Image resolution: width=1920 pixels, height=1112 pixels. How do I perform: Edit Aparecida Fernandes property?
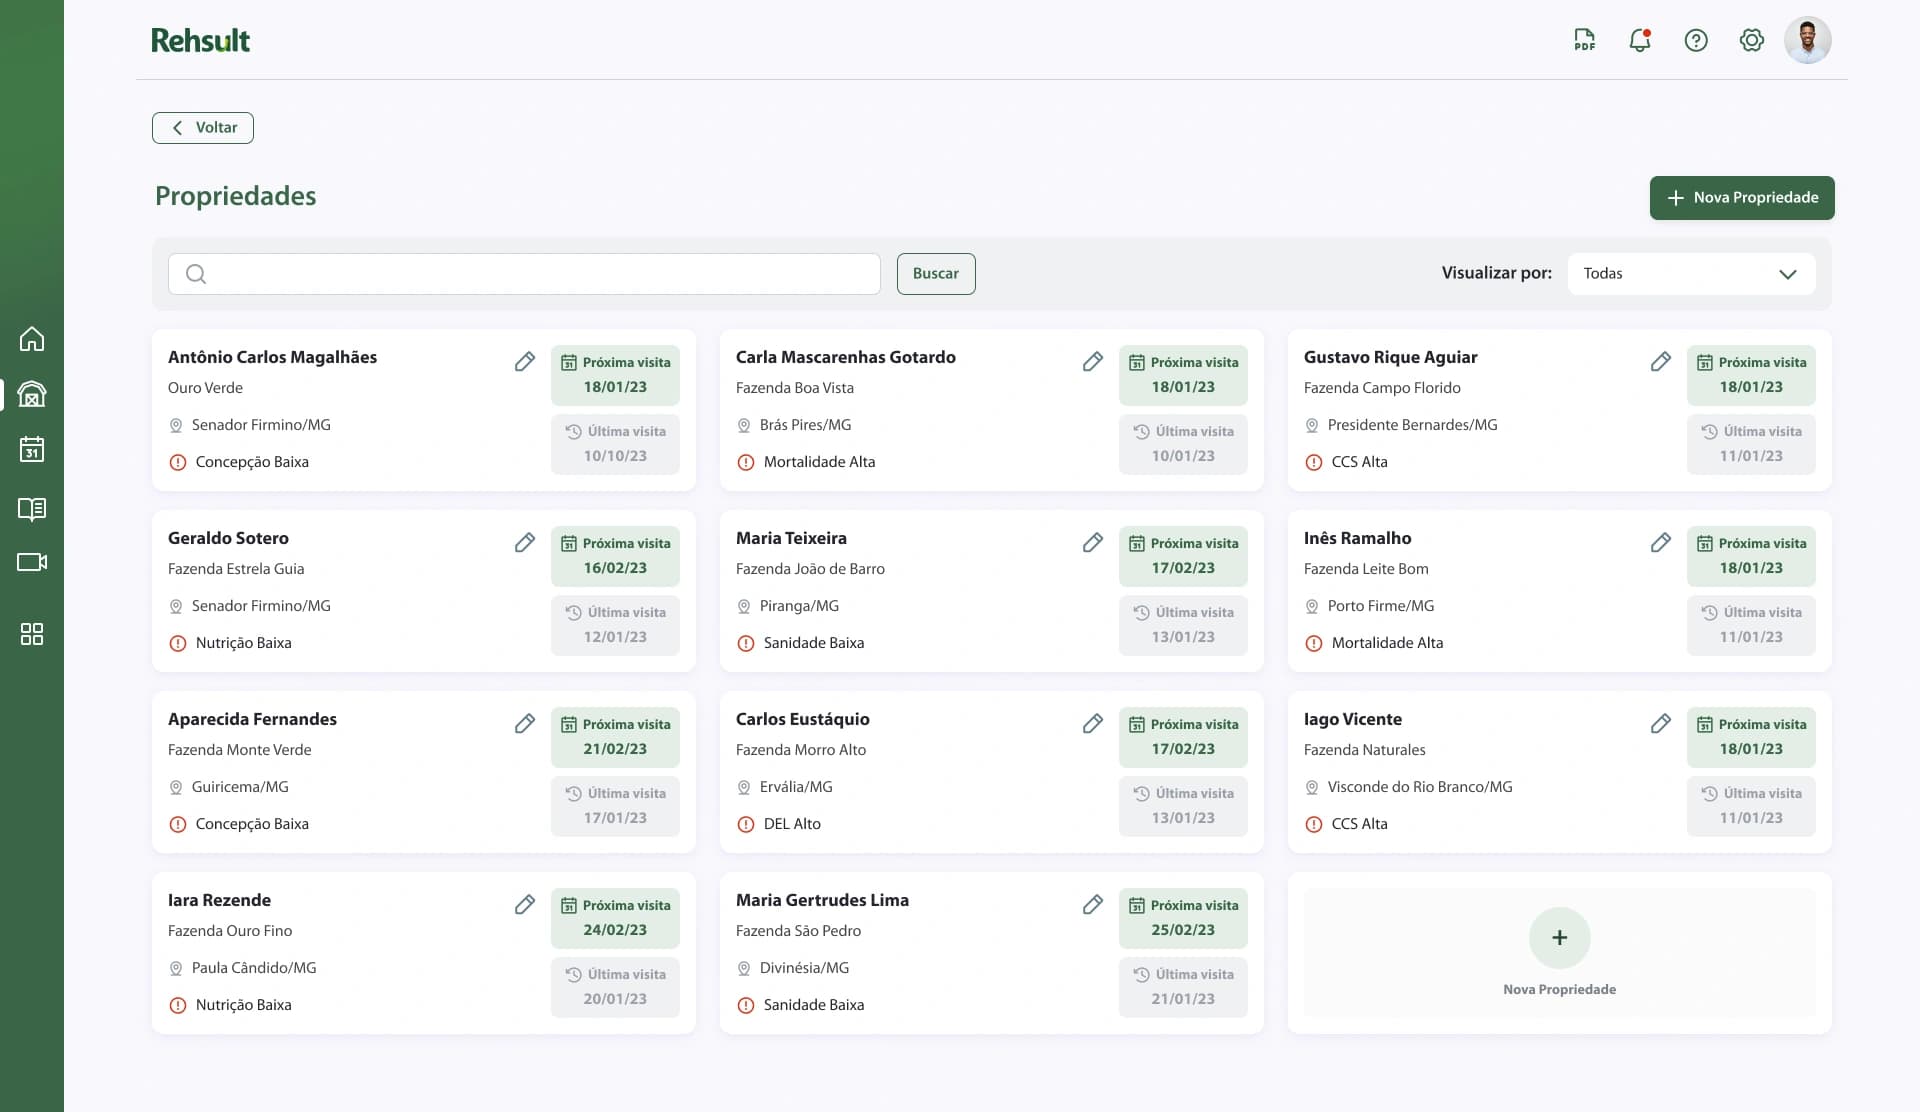(x=525, y=723)
